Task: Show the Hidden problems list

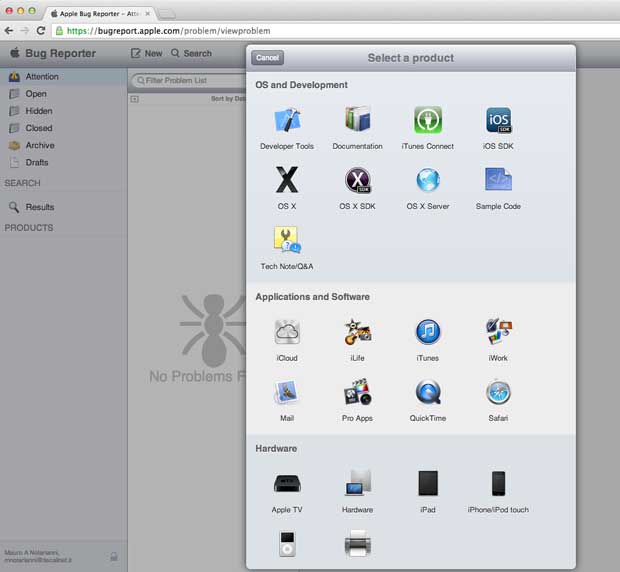Action: click(x=63, y=111)
